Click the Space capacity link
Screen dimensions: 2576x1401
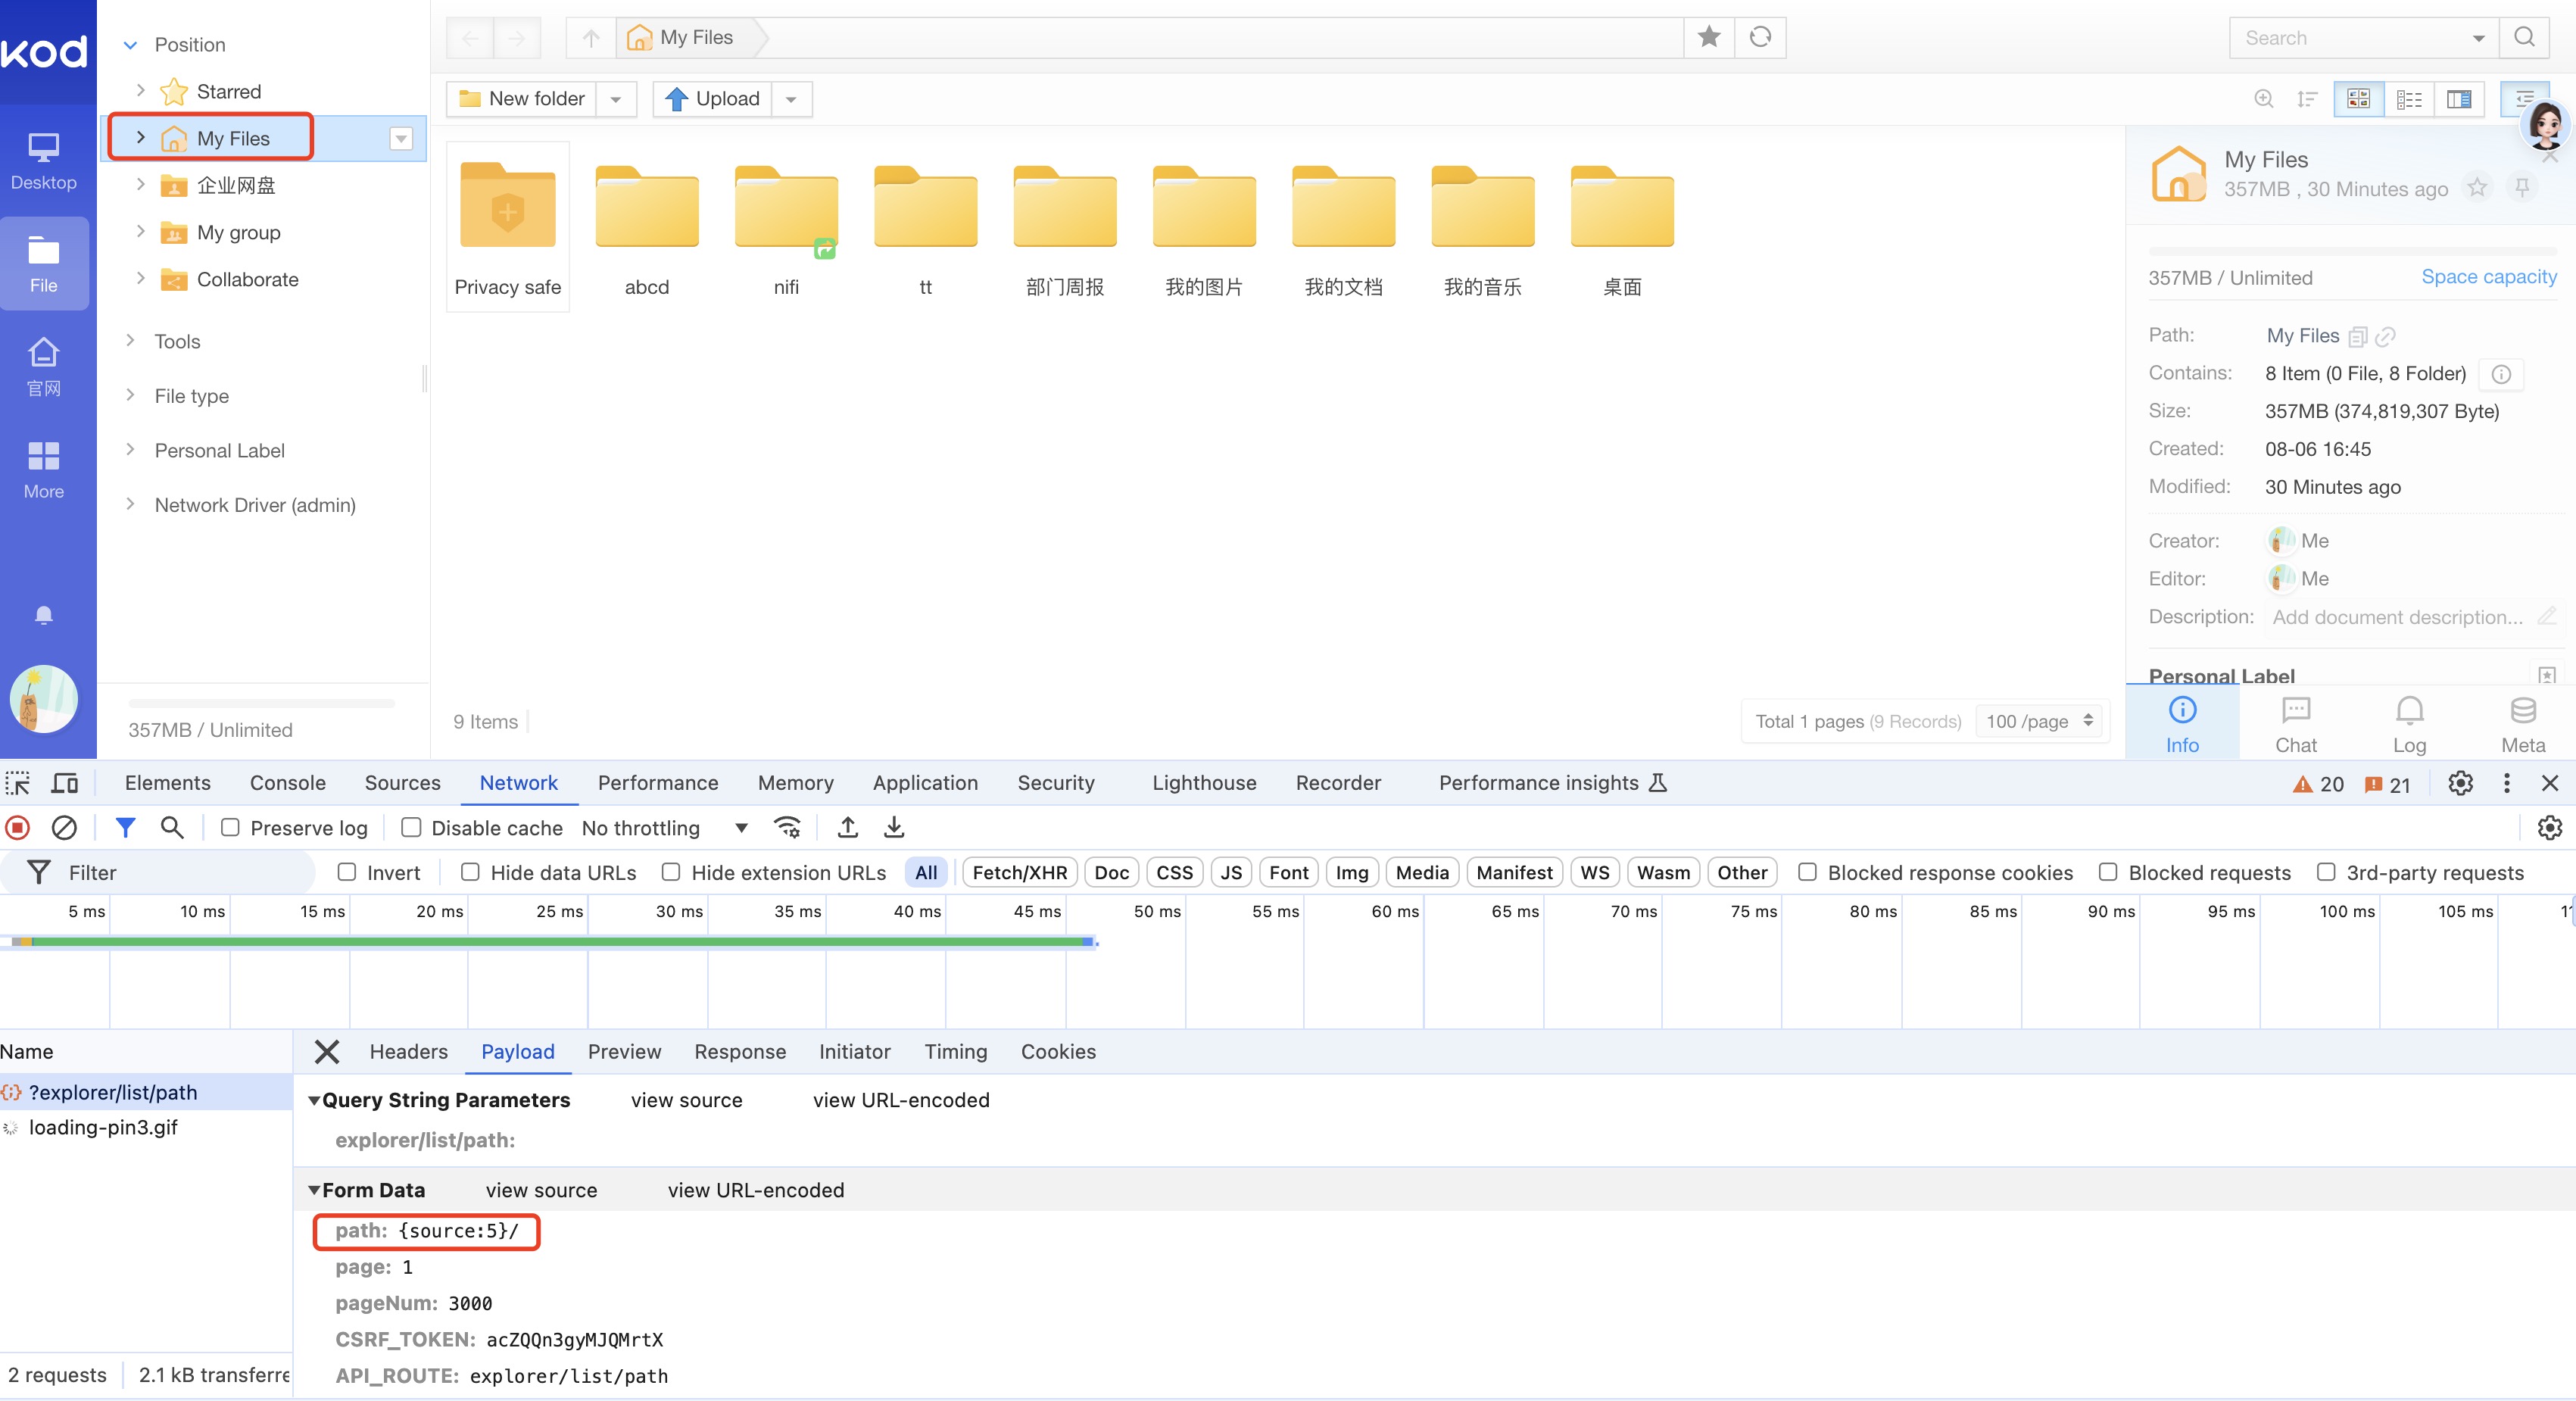(2489, 277)
